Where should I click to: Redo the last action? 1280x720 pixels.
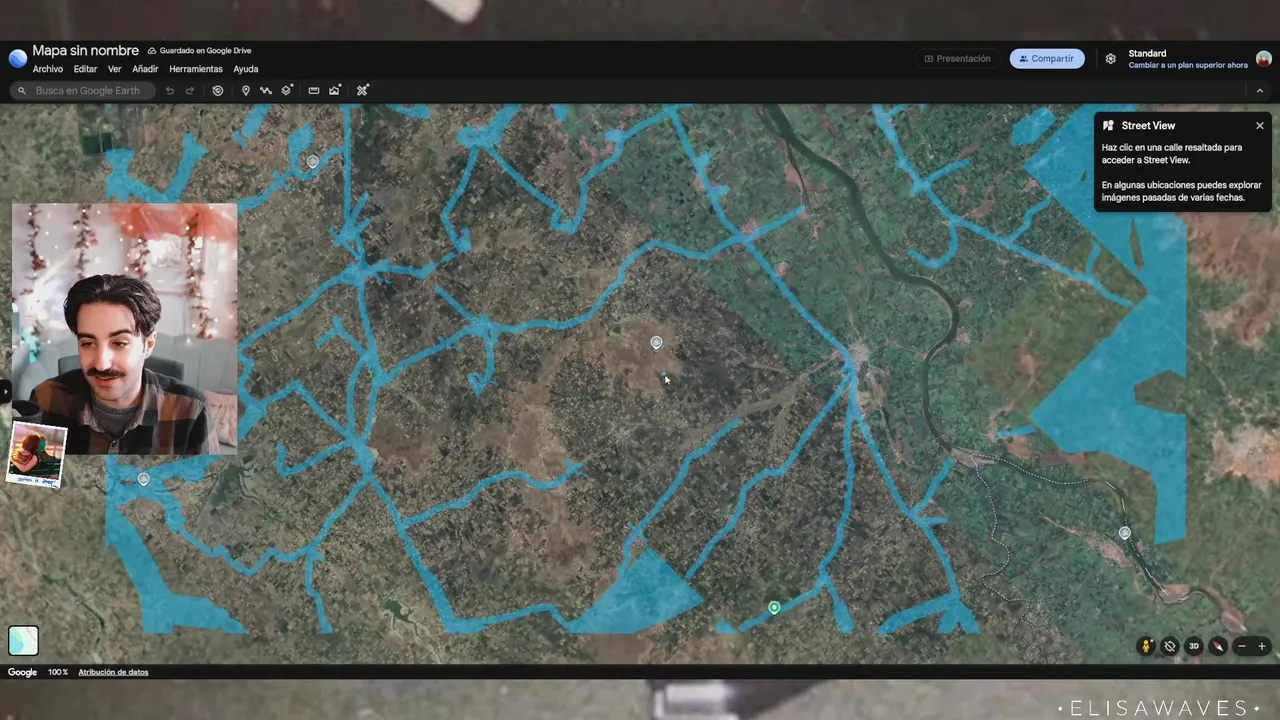point(190,90)
